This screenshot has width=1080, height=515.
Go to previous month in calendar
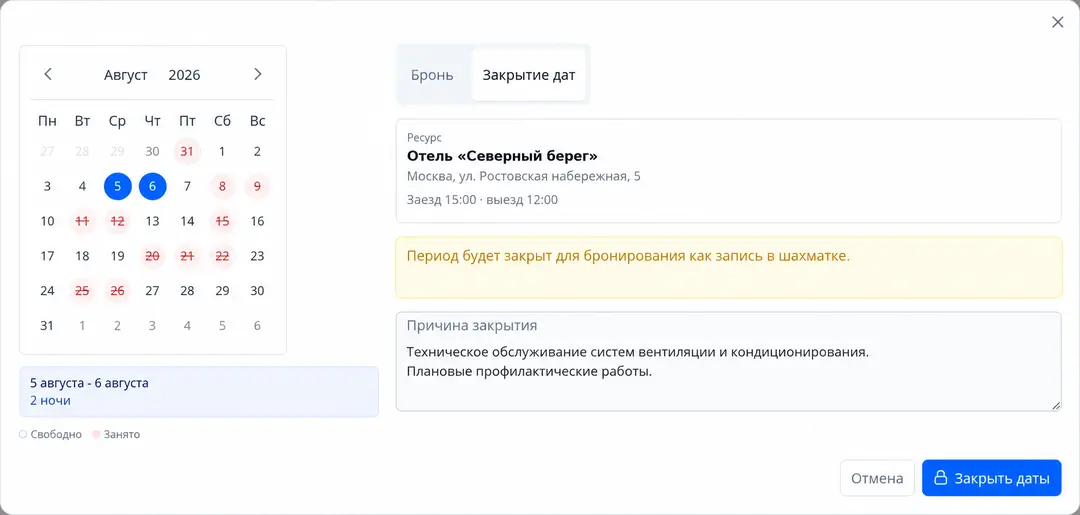[48, 74]
